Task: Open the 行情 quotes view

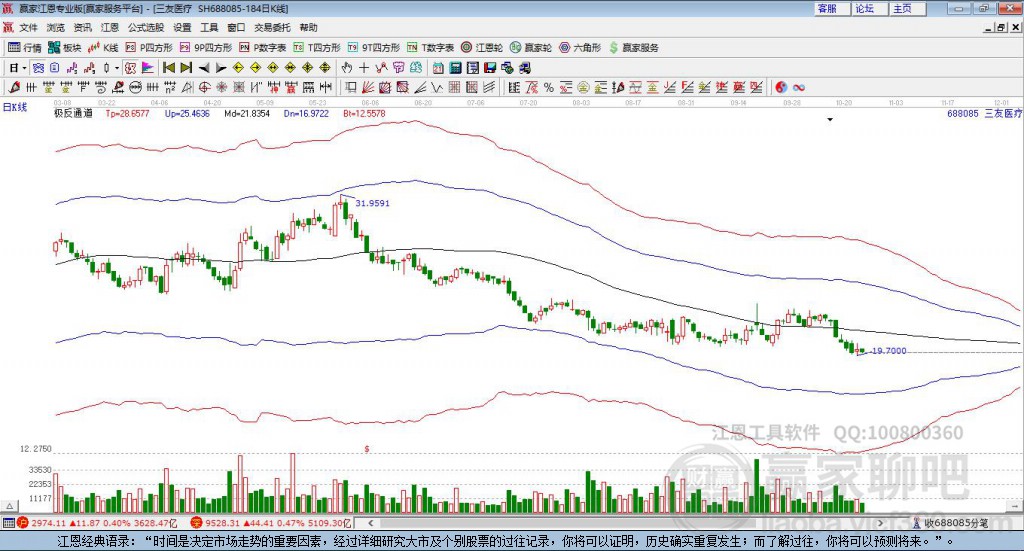Action: [x=24, y=48]
